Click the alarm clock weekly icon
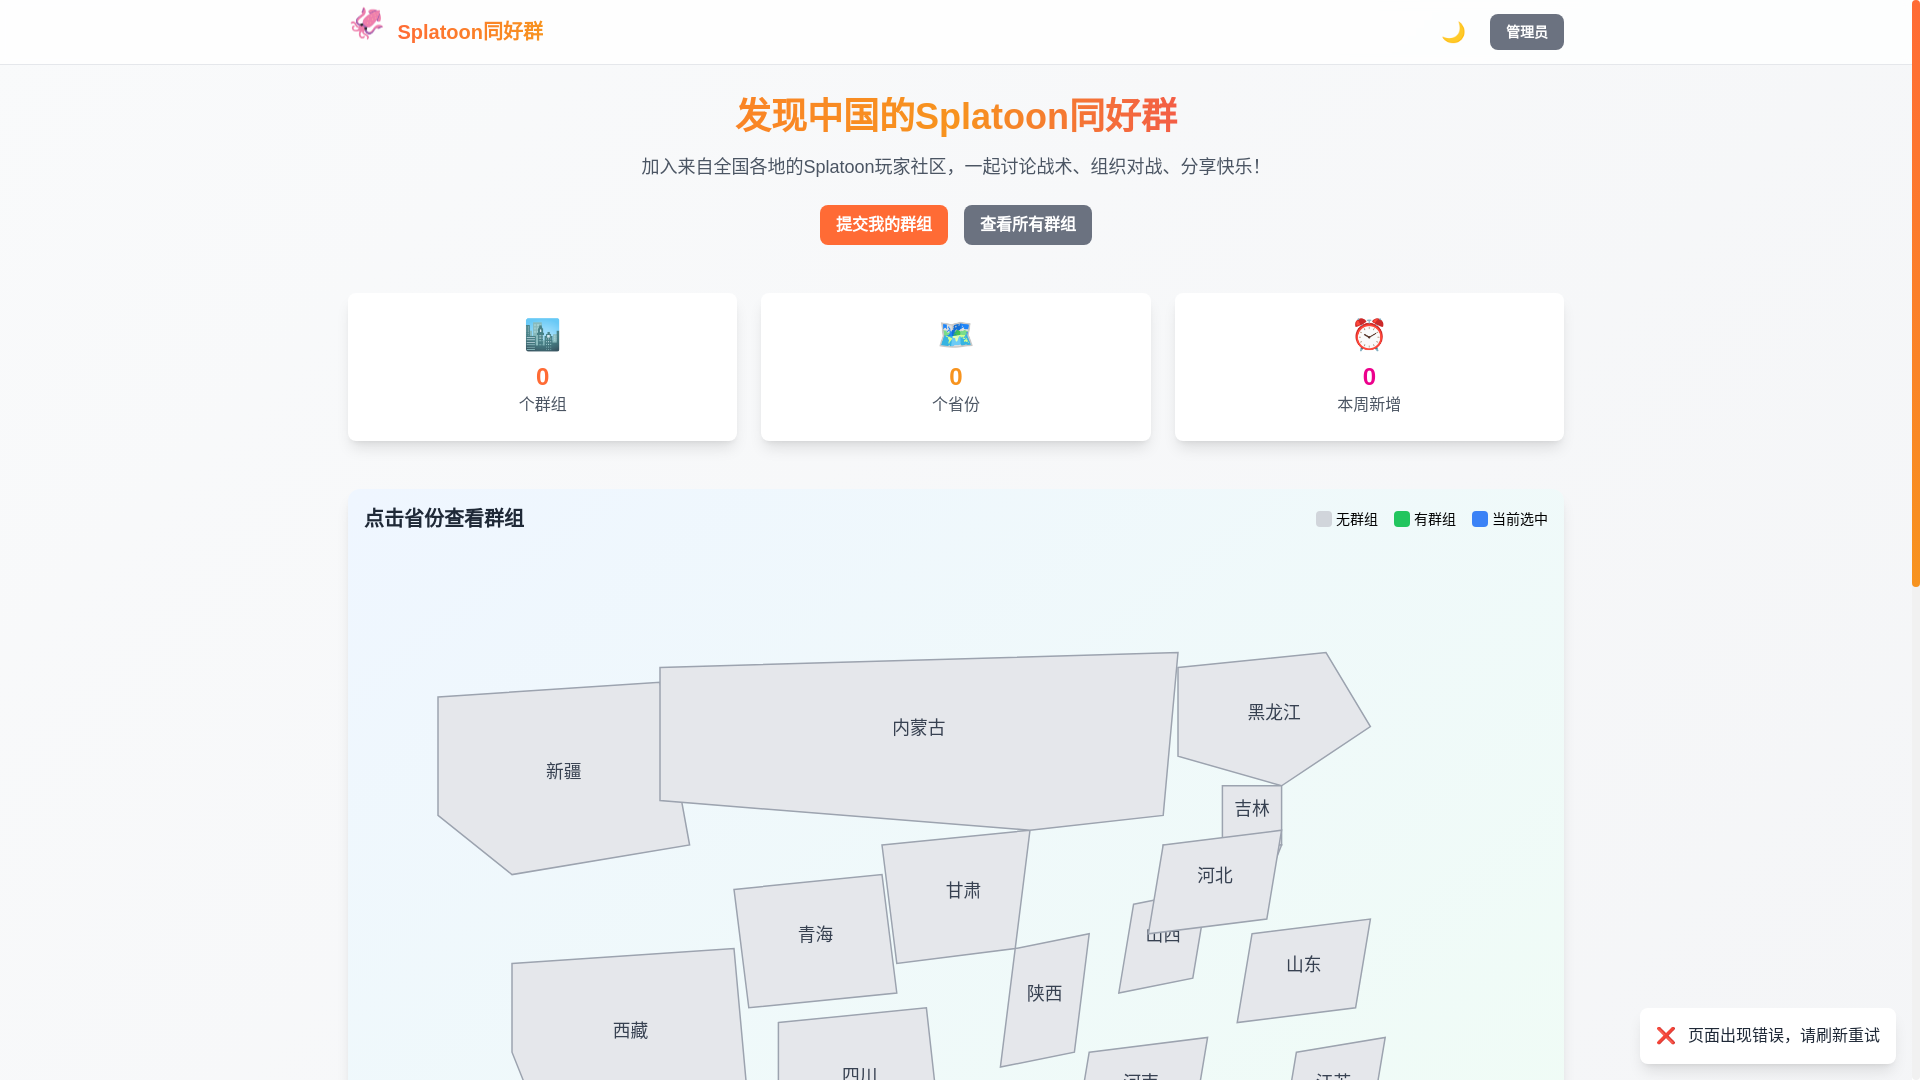 [1368, 334]
